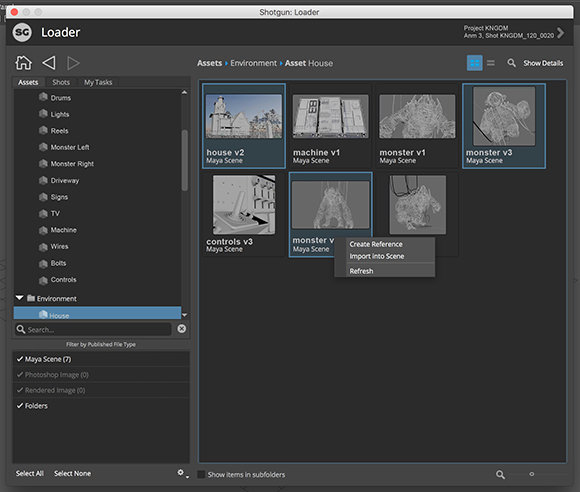Click Show Details button

coord(543,63)
